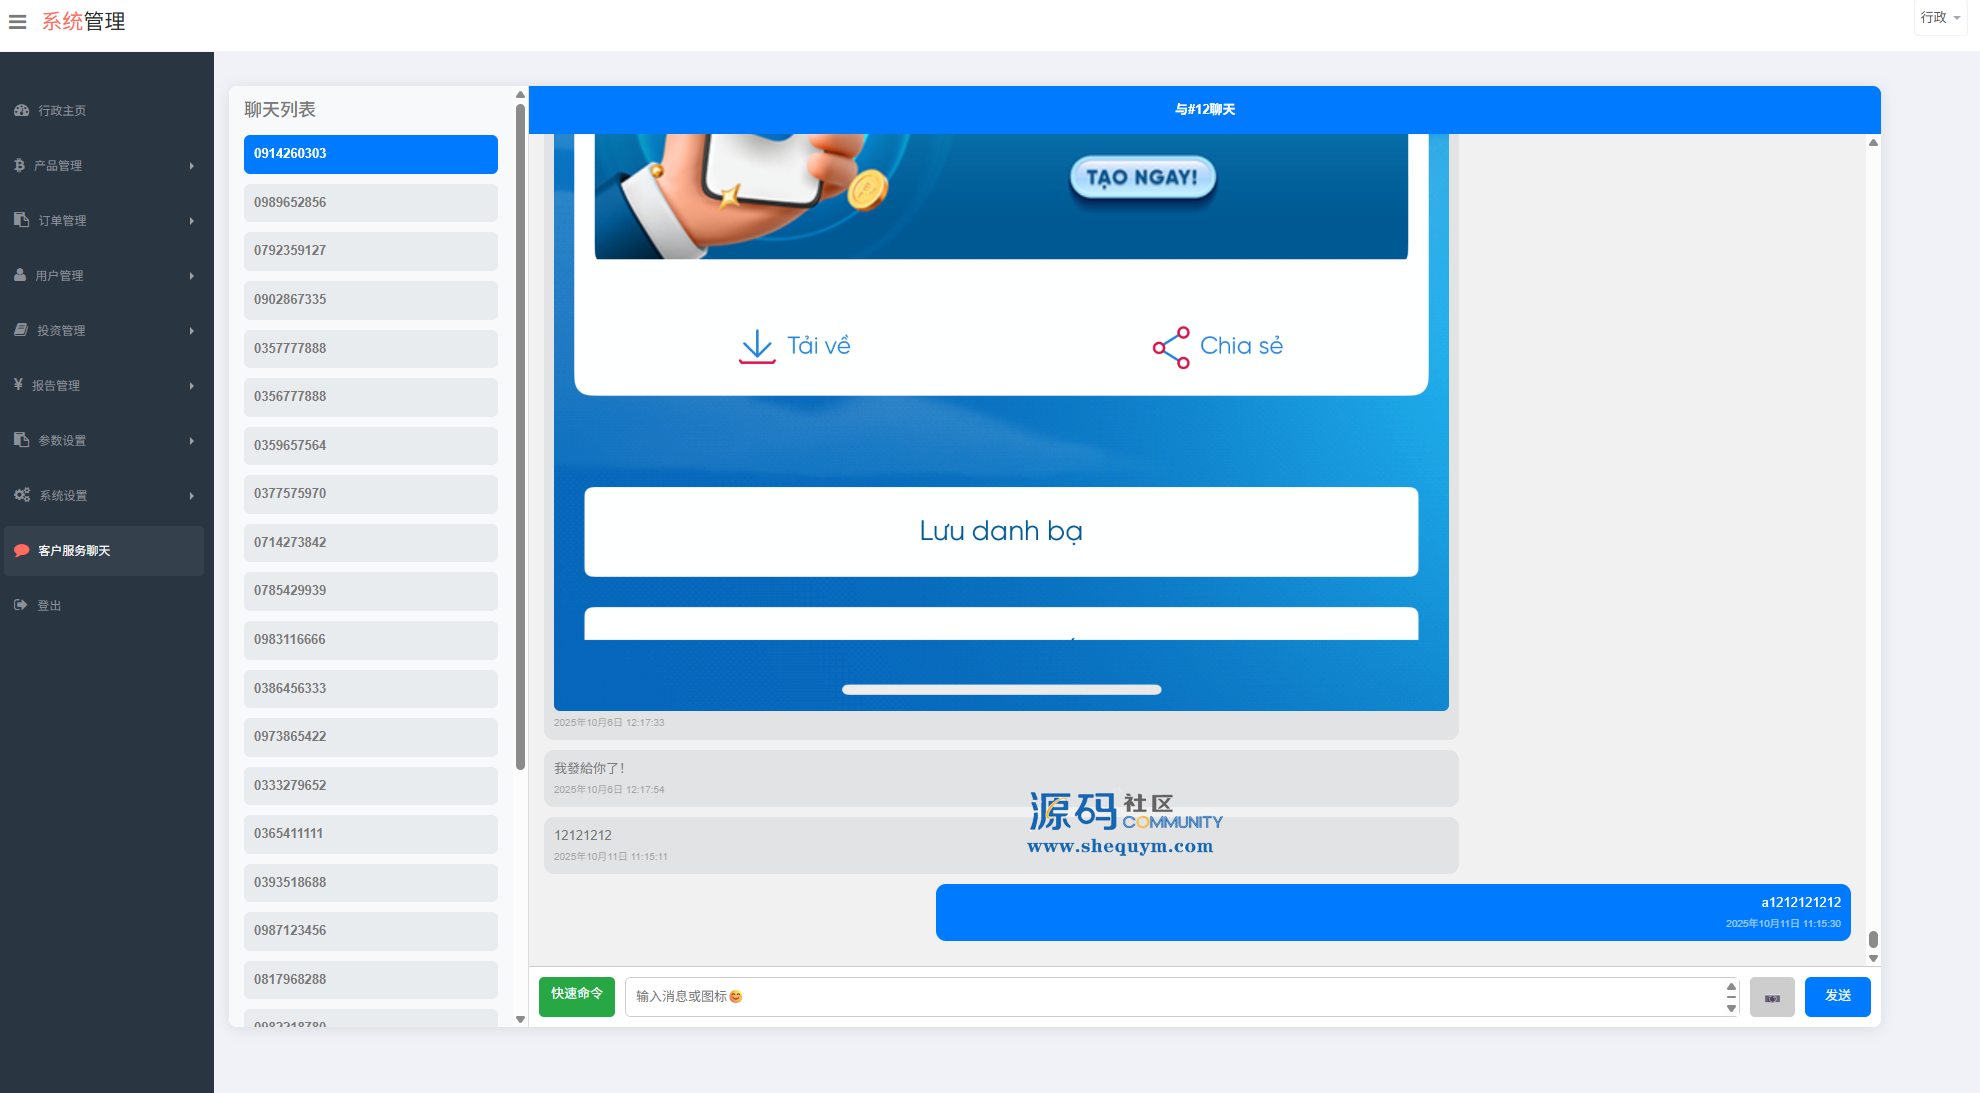Click the 客户服务聊天 chat bubble icon

click(x=21, y=550)
